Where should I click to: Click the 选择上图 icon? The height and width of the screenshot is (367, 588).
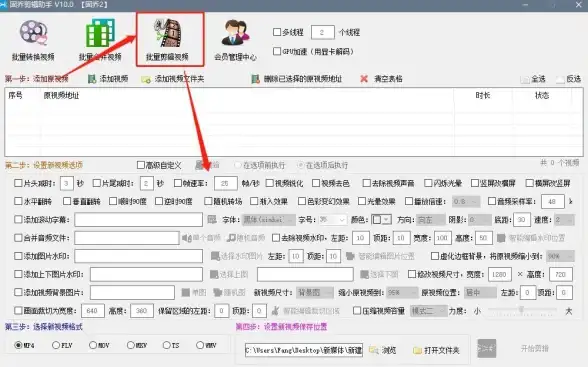pyautogui.click(x=214, y=274)
